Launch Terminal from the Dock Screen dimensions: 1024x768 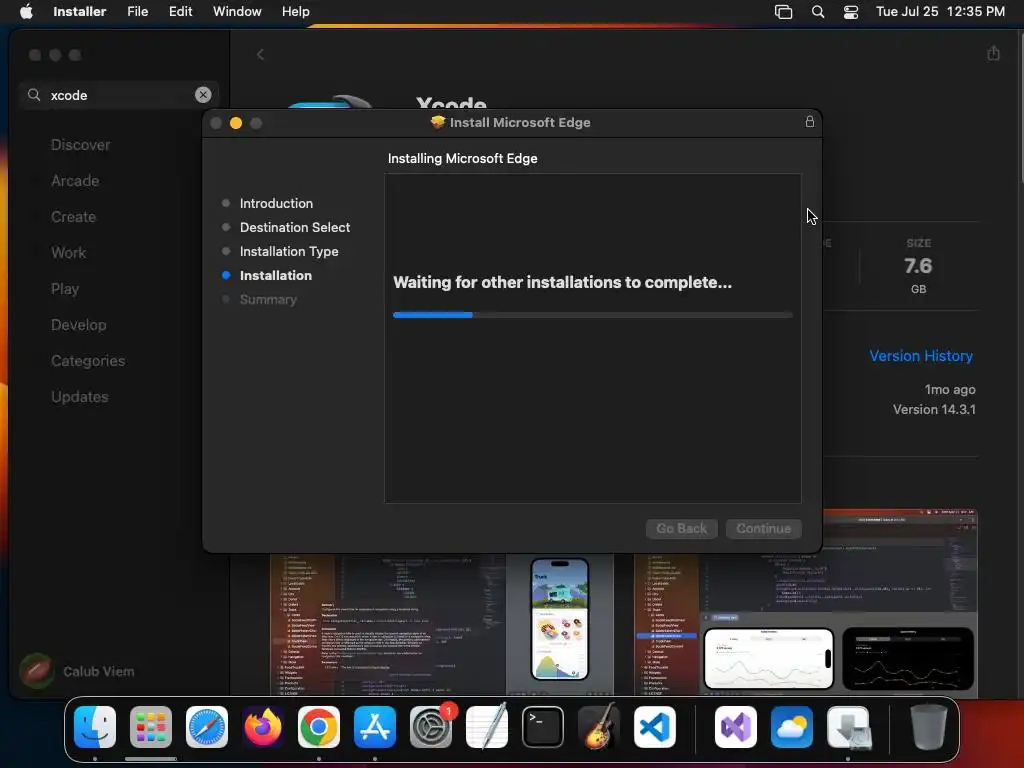click(543, 727)
